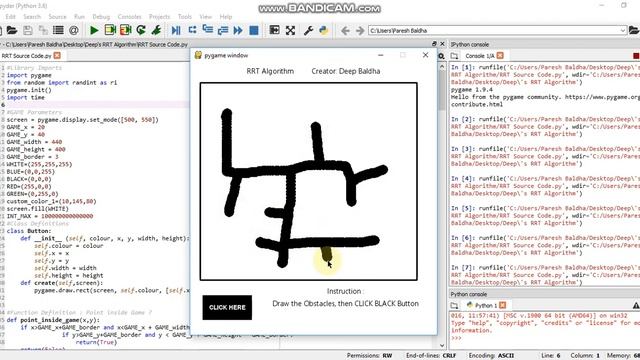Click the Permissions: RW status entry

pos(369,356)
